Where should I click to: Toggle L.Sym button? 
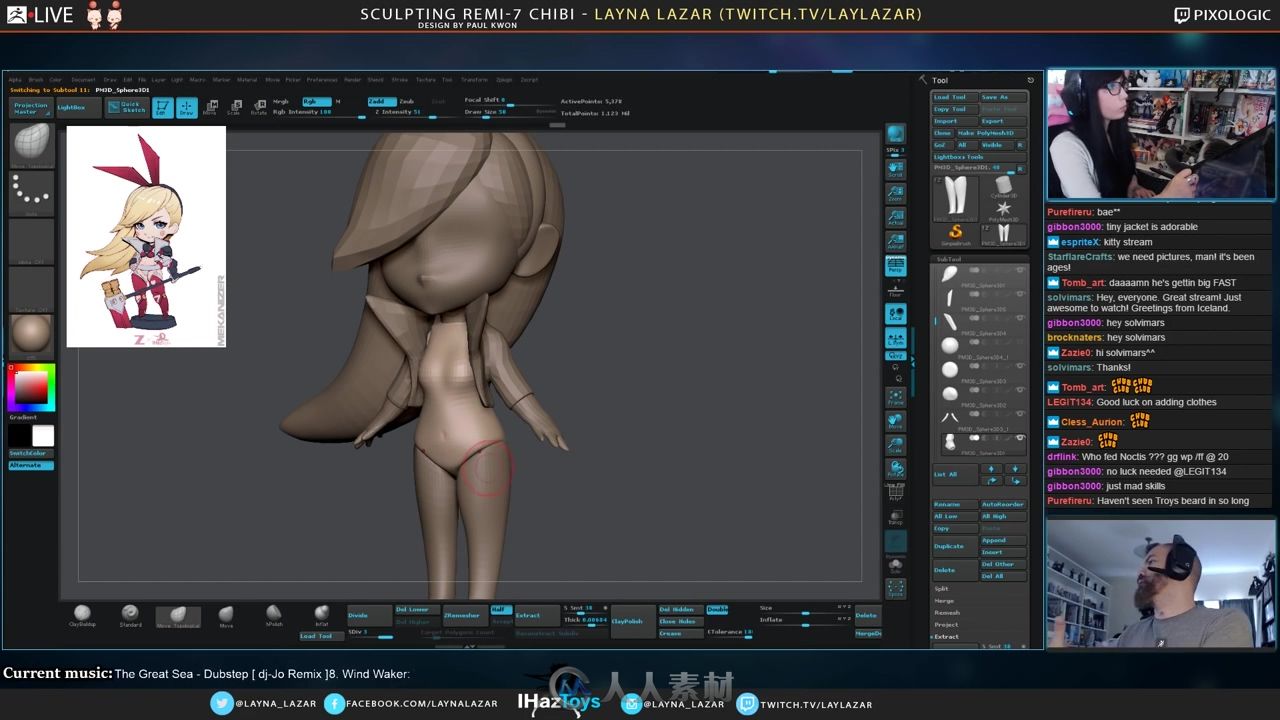click(896, 338)
